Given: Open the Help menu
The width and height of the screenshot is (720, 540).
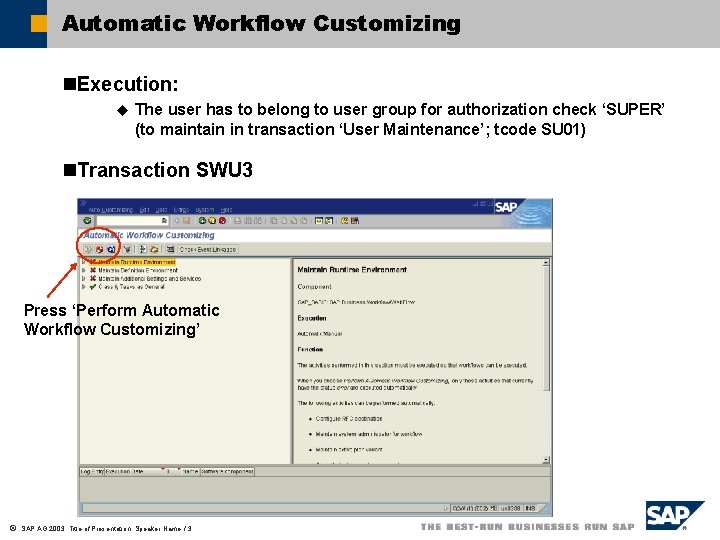Looking at the screenshot, I should coord(226,210).
